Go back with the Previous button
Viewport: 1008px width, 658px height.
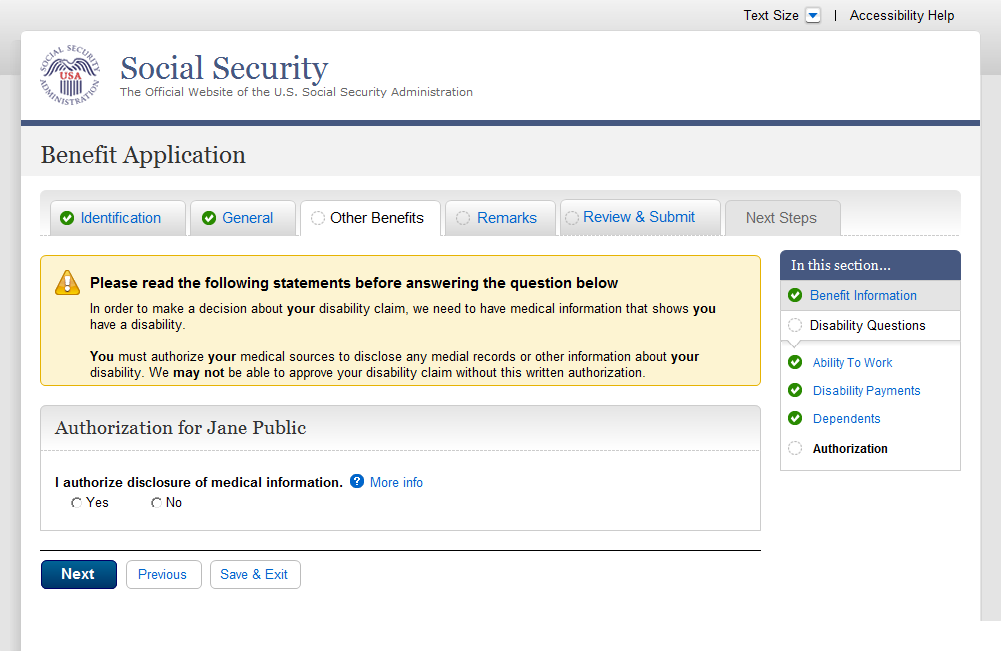[162, 574]
